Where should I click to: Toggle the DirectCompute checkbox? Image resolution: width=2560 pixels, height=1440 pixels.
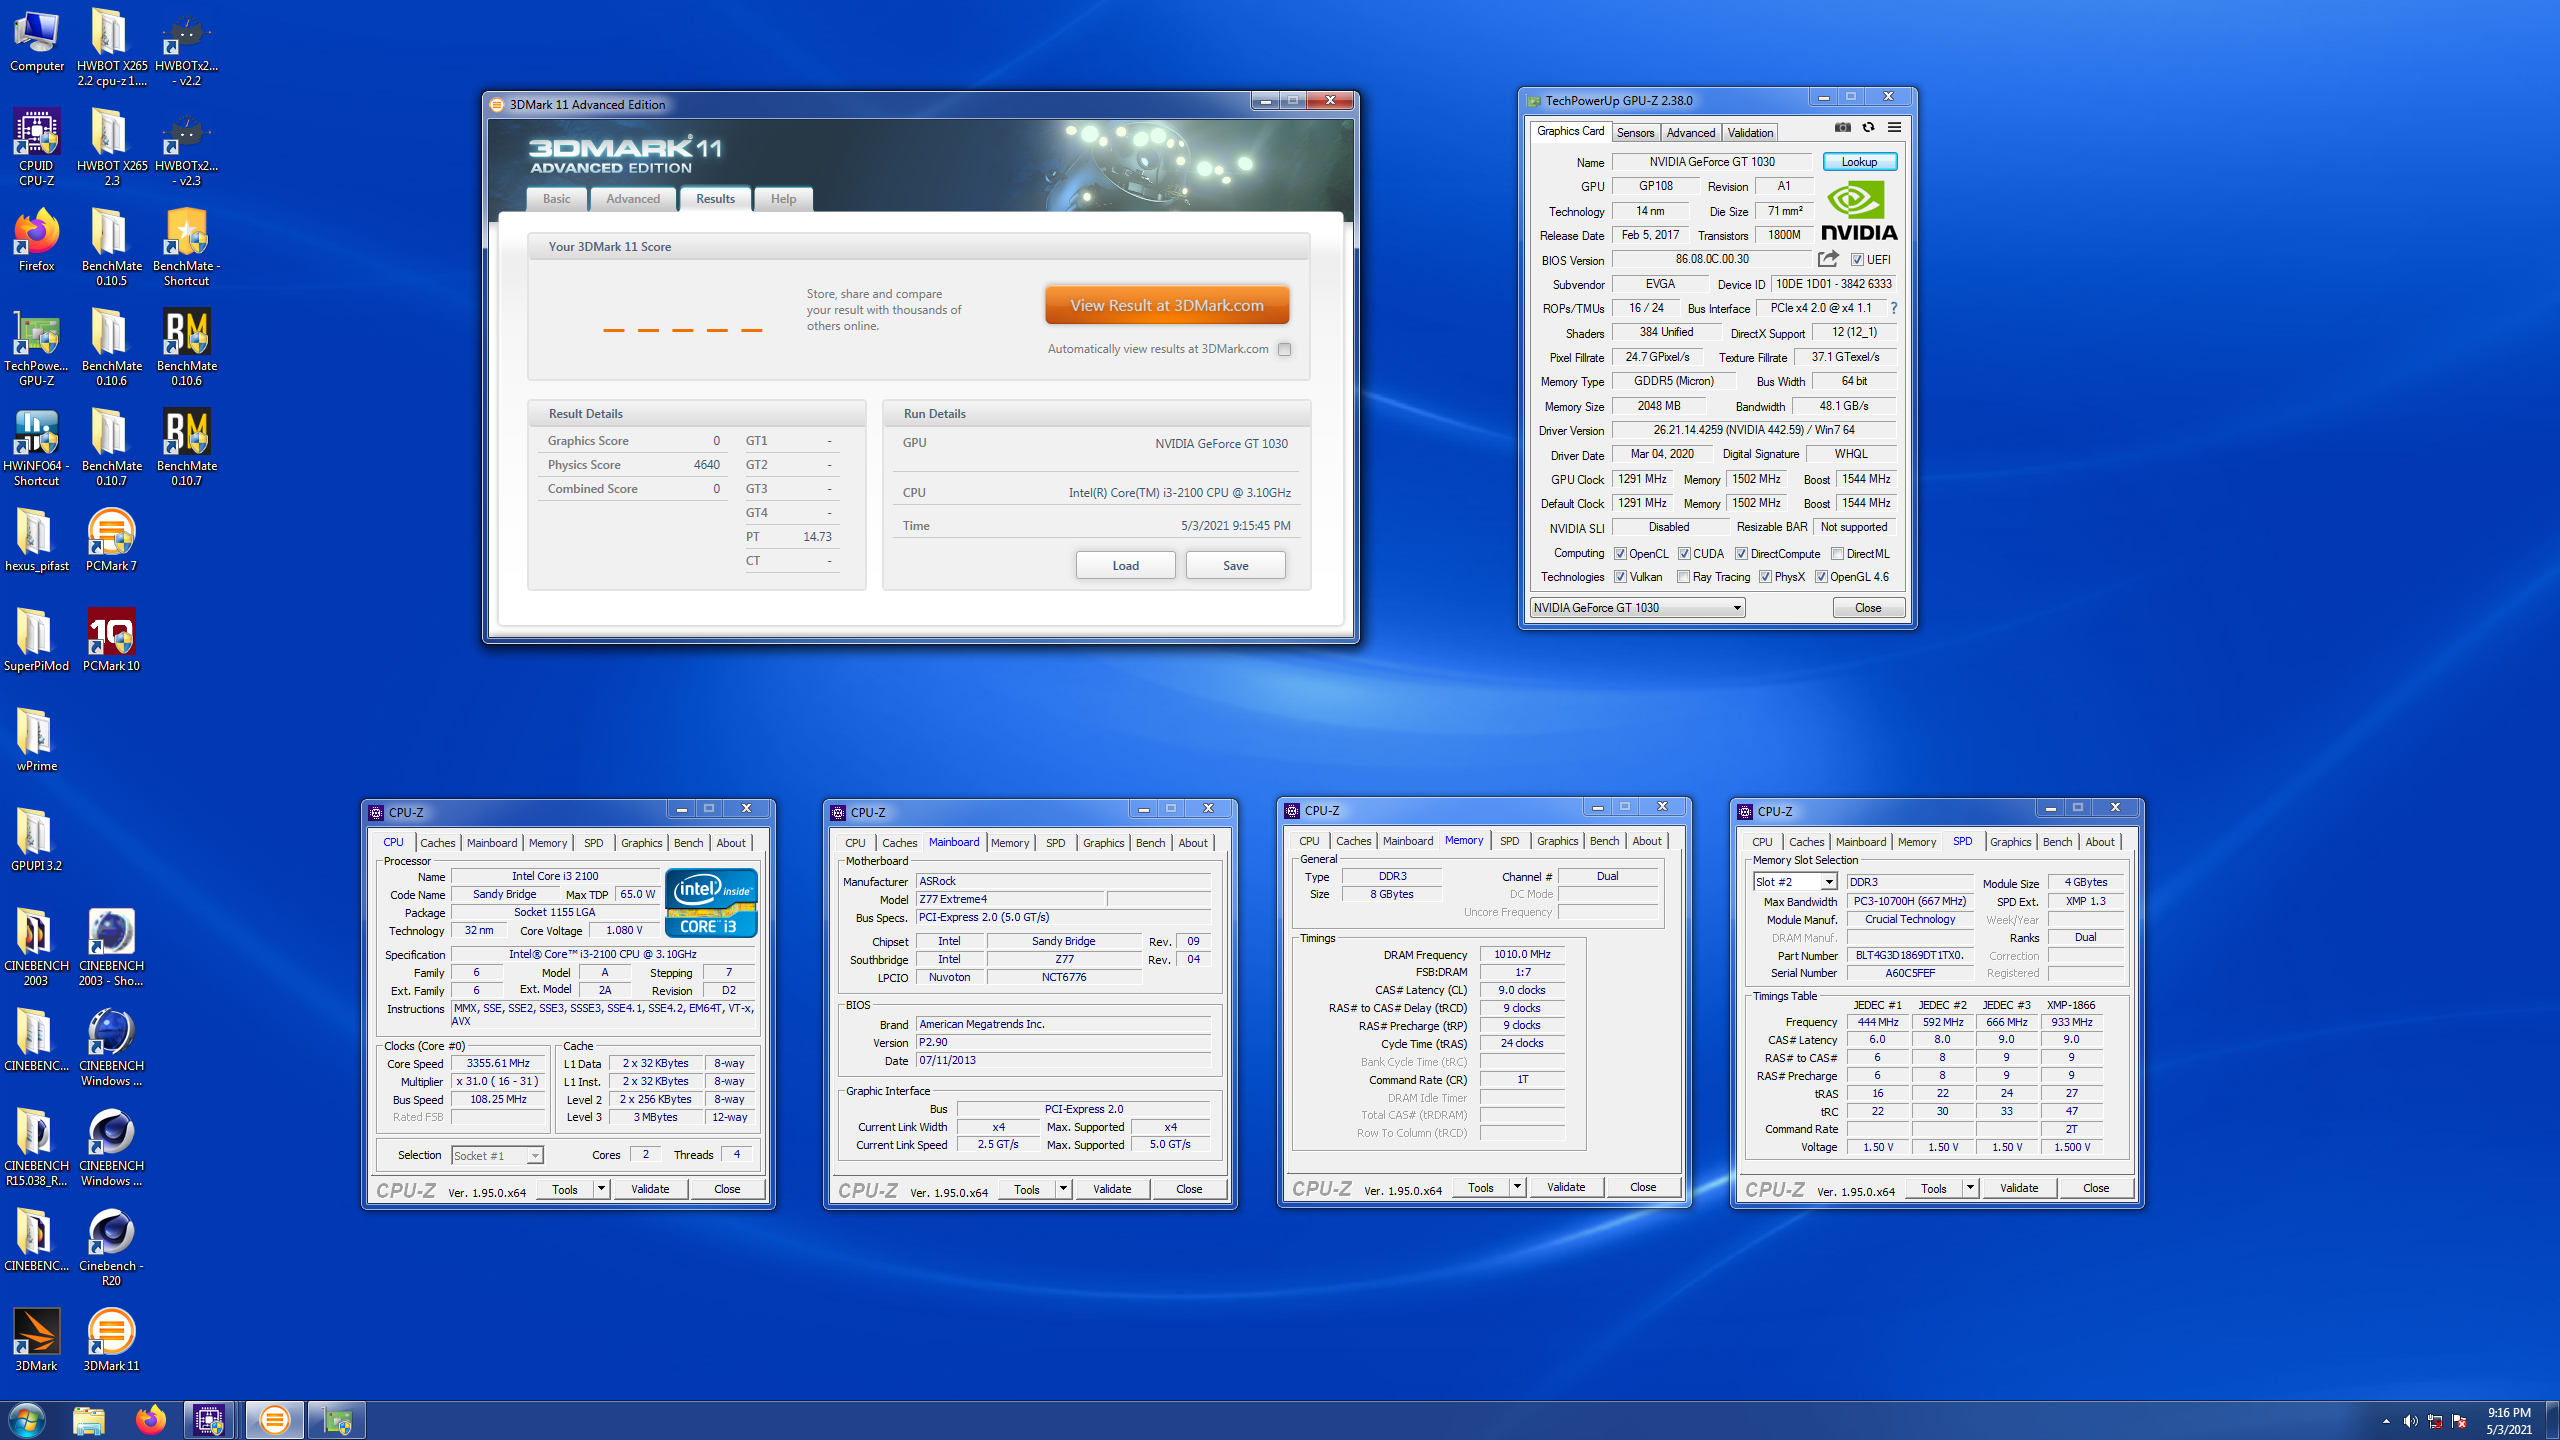pyautogui.click(x=1741, y=554)
